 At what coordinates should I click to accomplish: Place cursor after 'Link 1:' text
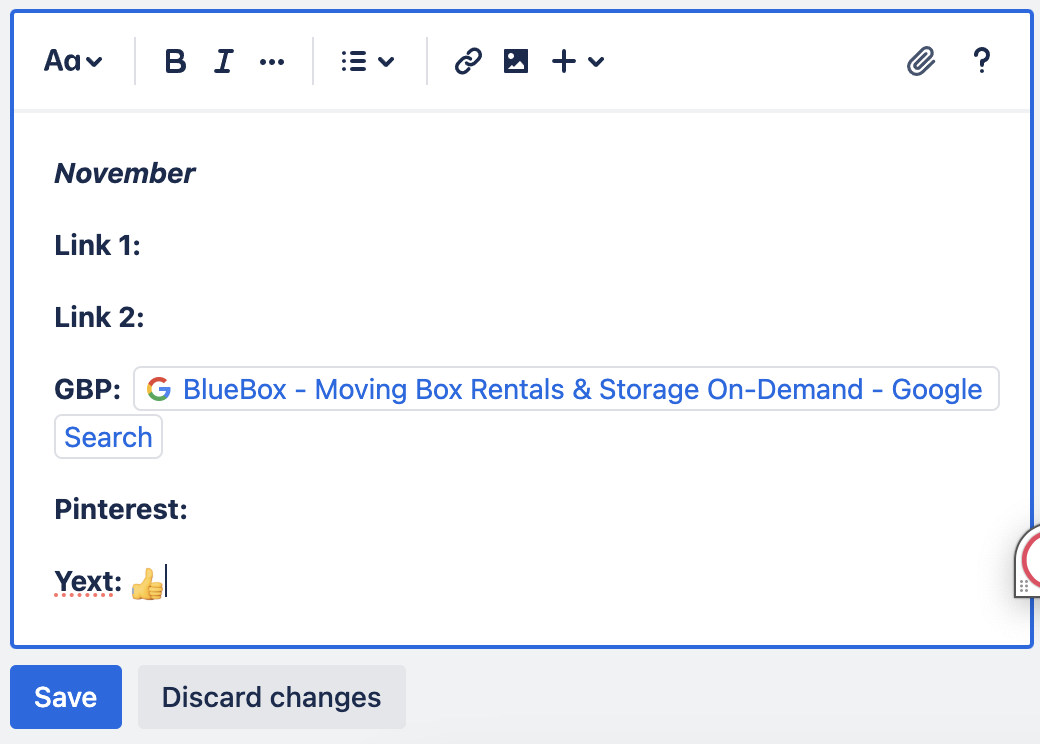click(142, 245)
